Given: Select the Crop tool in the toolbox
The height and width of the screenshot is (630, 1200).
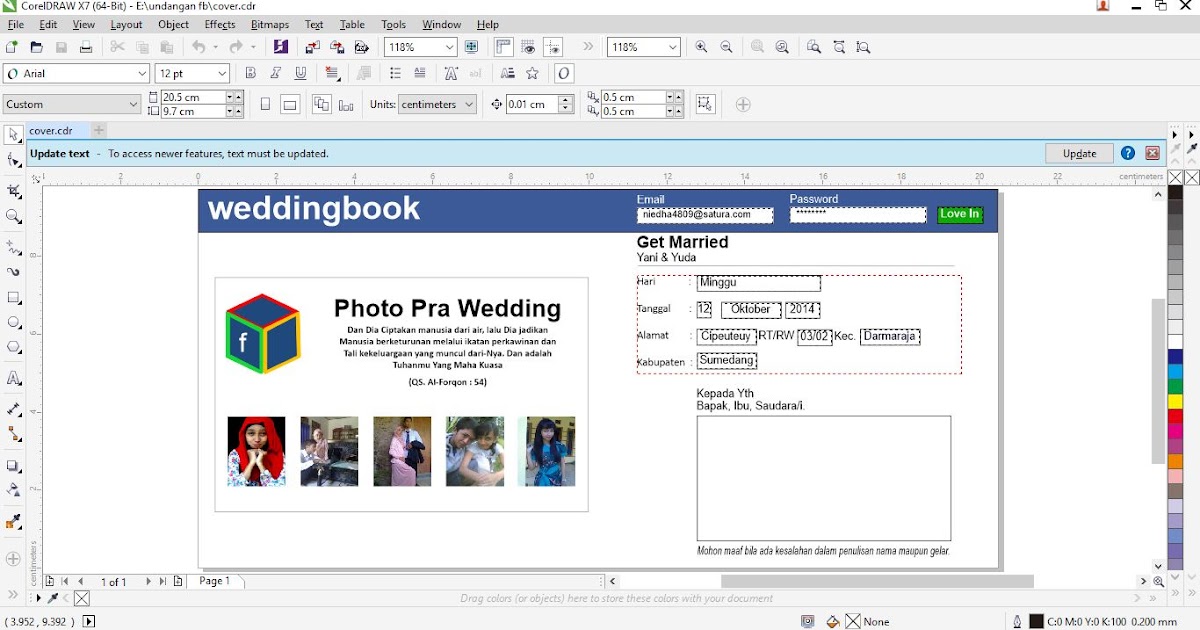Looking at the screenshot, I should tap(14, 191).
